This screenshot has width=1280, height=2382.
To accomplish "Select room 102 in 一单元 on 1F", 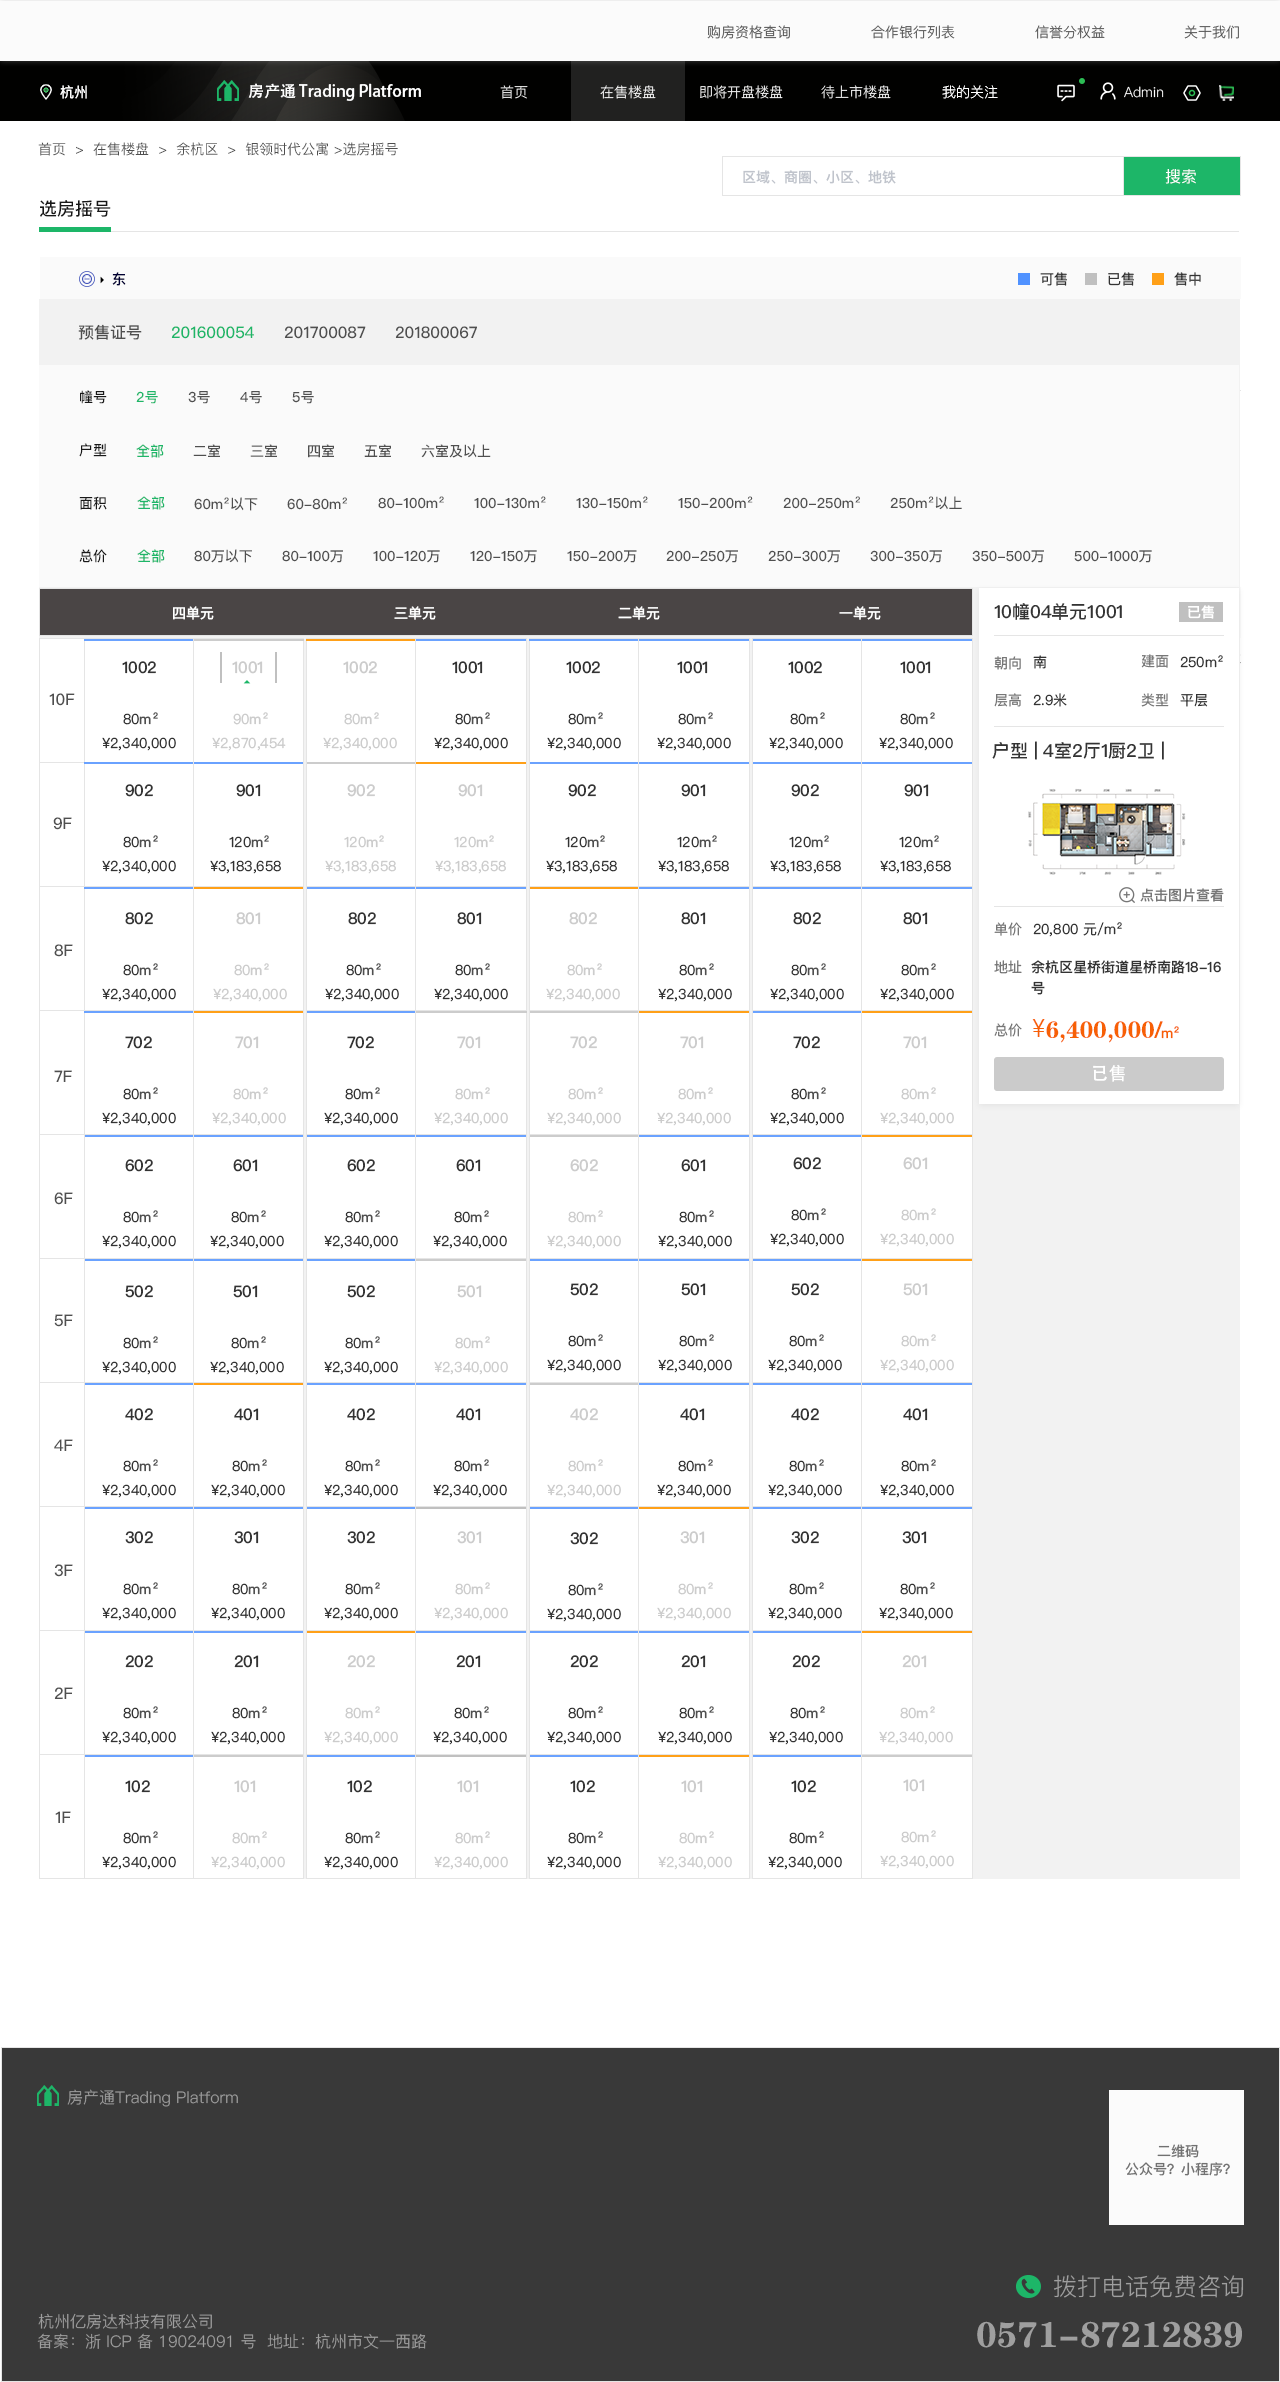I will [x=806, y=1817].
